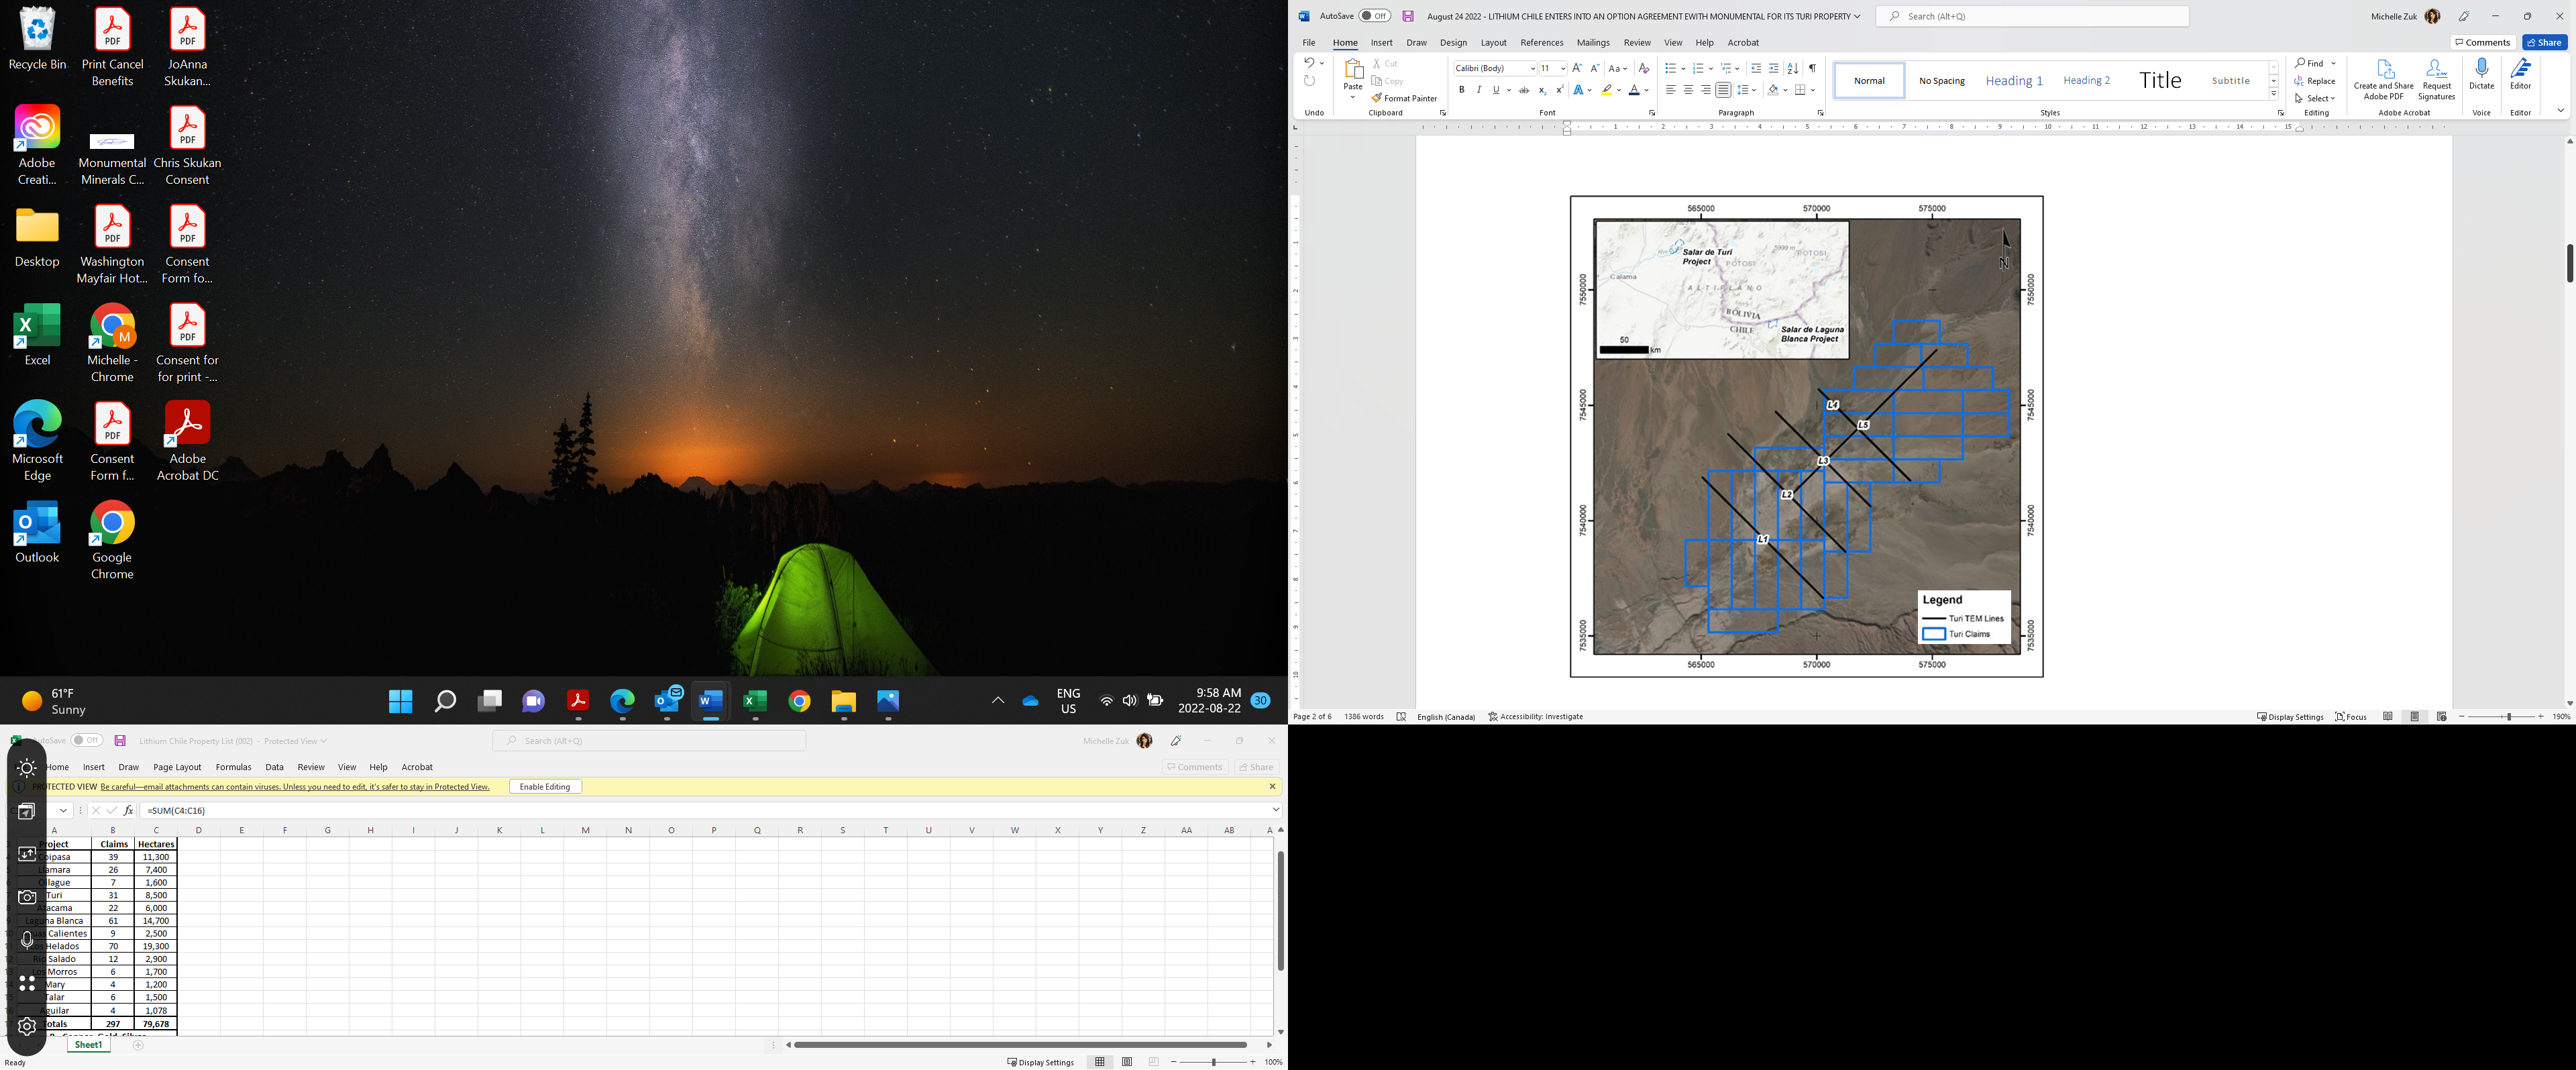Image resolution: width=2576 pixels, height=1070 pixels.
Task: Apply the Heading 1 style
Action: pyautogui.click(x=2013, y=80)
